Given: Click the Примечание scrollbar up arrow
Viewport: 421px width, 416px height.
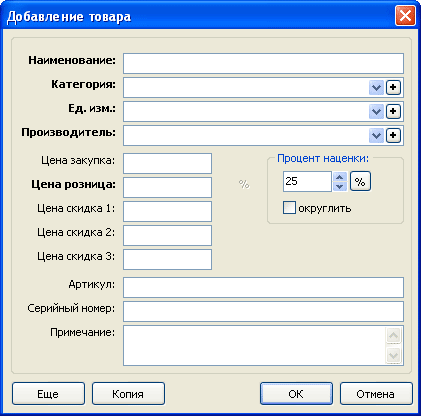Looking at the screenshot, I should click(394, 335).
